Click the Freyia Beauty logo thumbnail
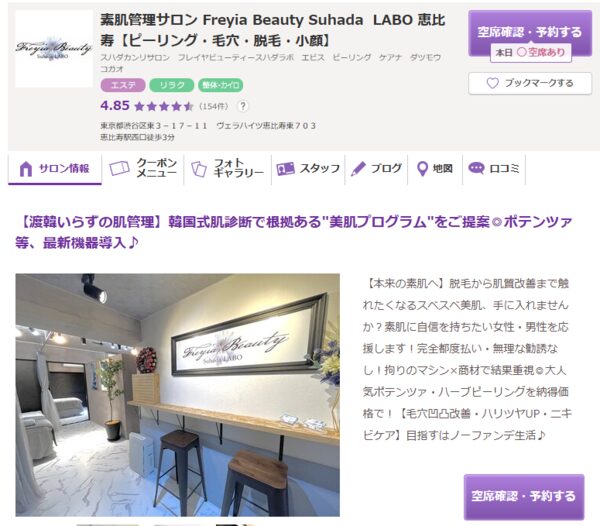600x526 pixels. point(54,49)
